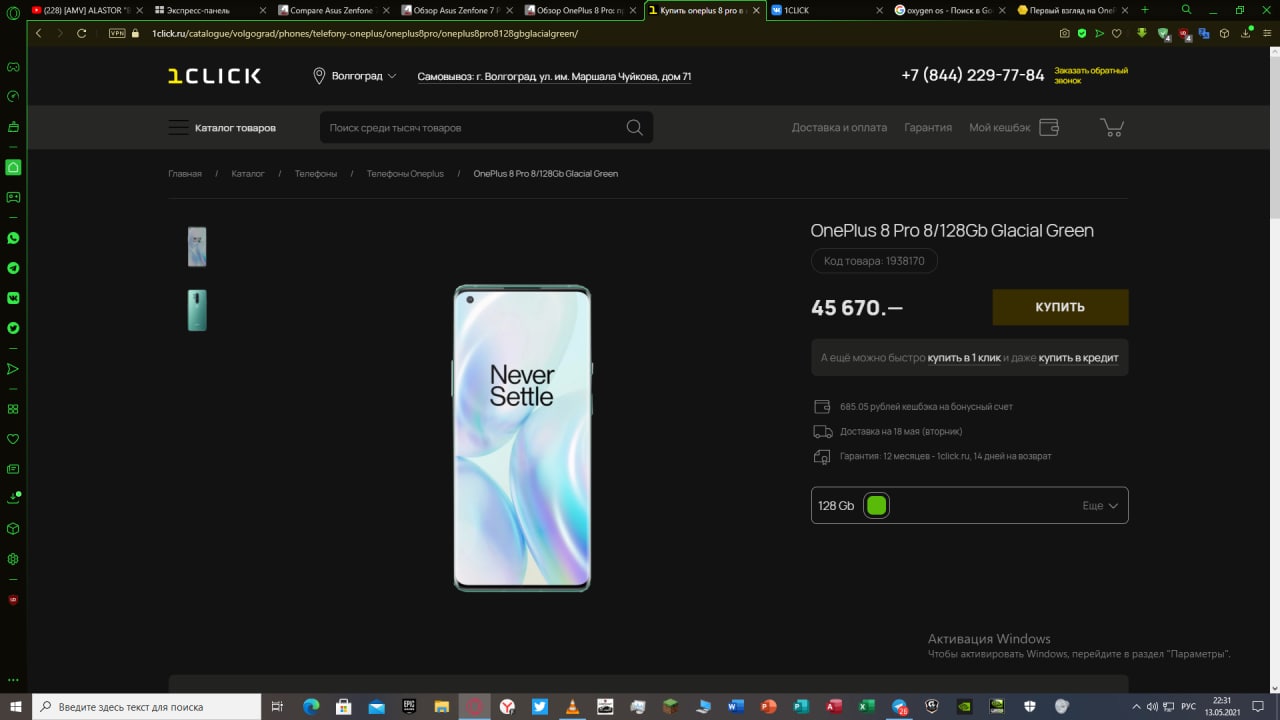
Task: Go back to the previous page
Action: 39,33
